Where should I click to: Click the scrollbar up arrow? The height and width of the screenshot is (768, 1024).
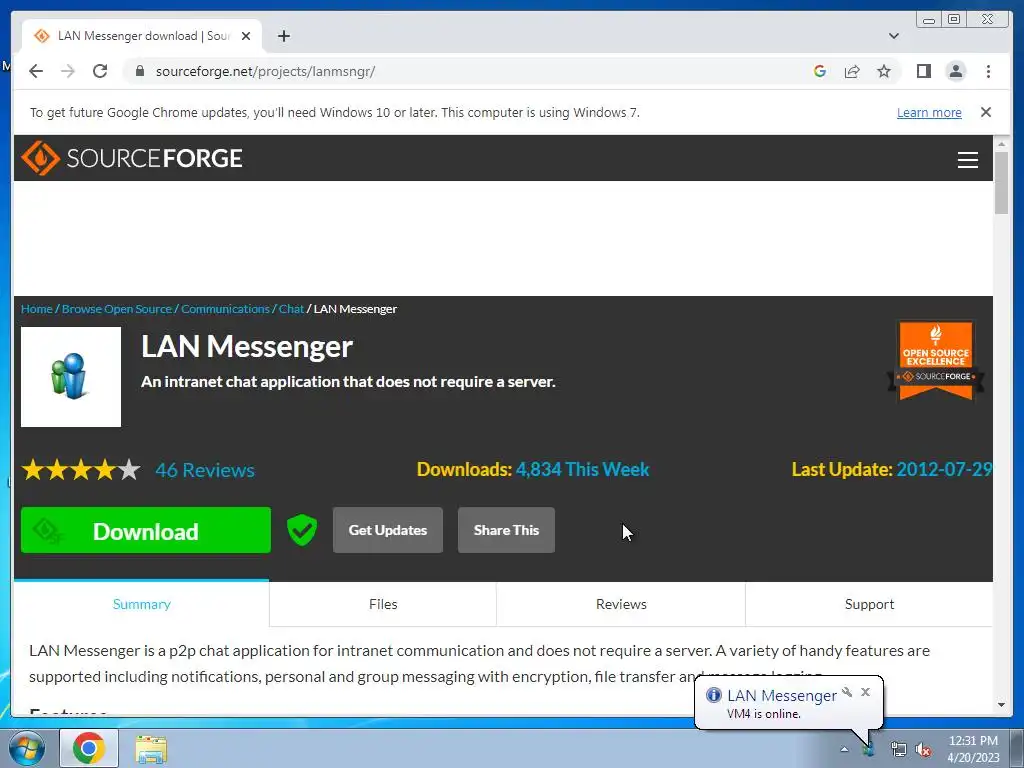pos(1001,143)
